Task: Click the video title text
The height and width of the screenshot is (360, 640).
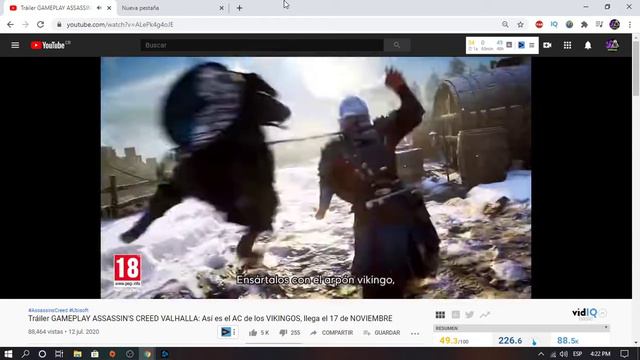Action: pyautogui.click(x=210, y=318)
